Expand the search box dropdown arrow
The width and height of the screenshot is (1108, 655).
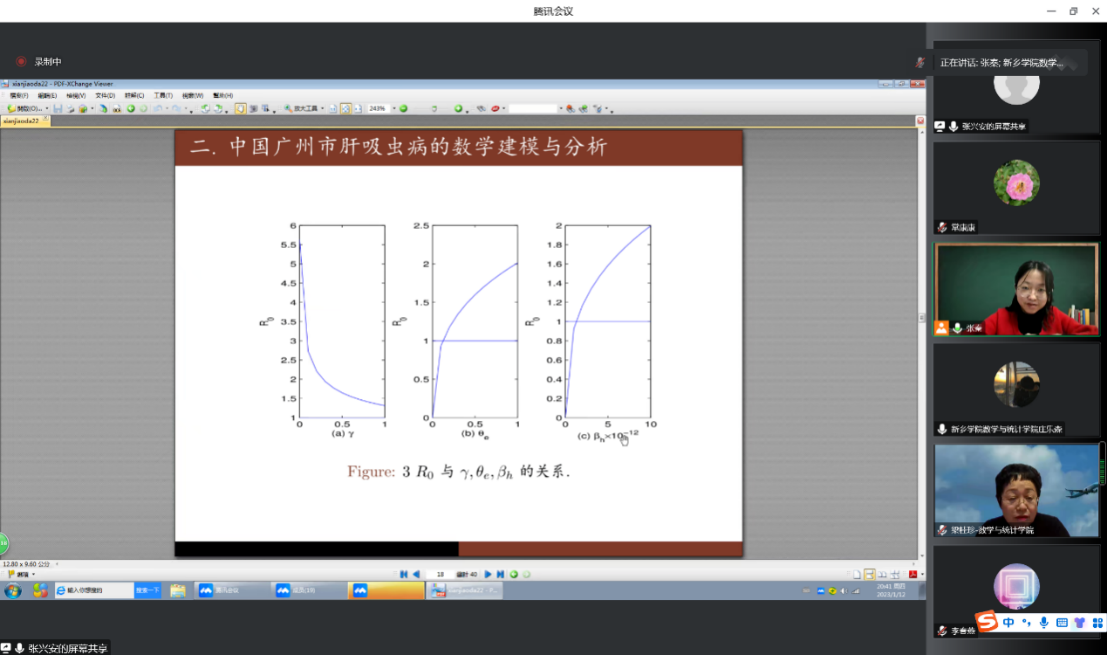561,109
